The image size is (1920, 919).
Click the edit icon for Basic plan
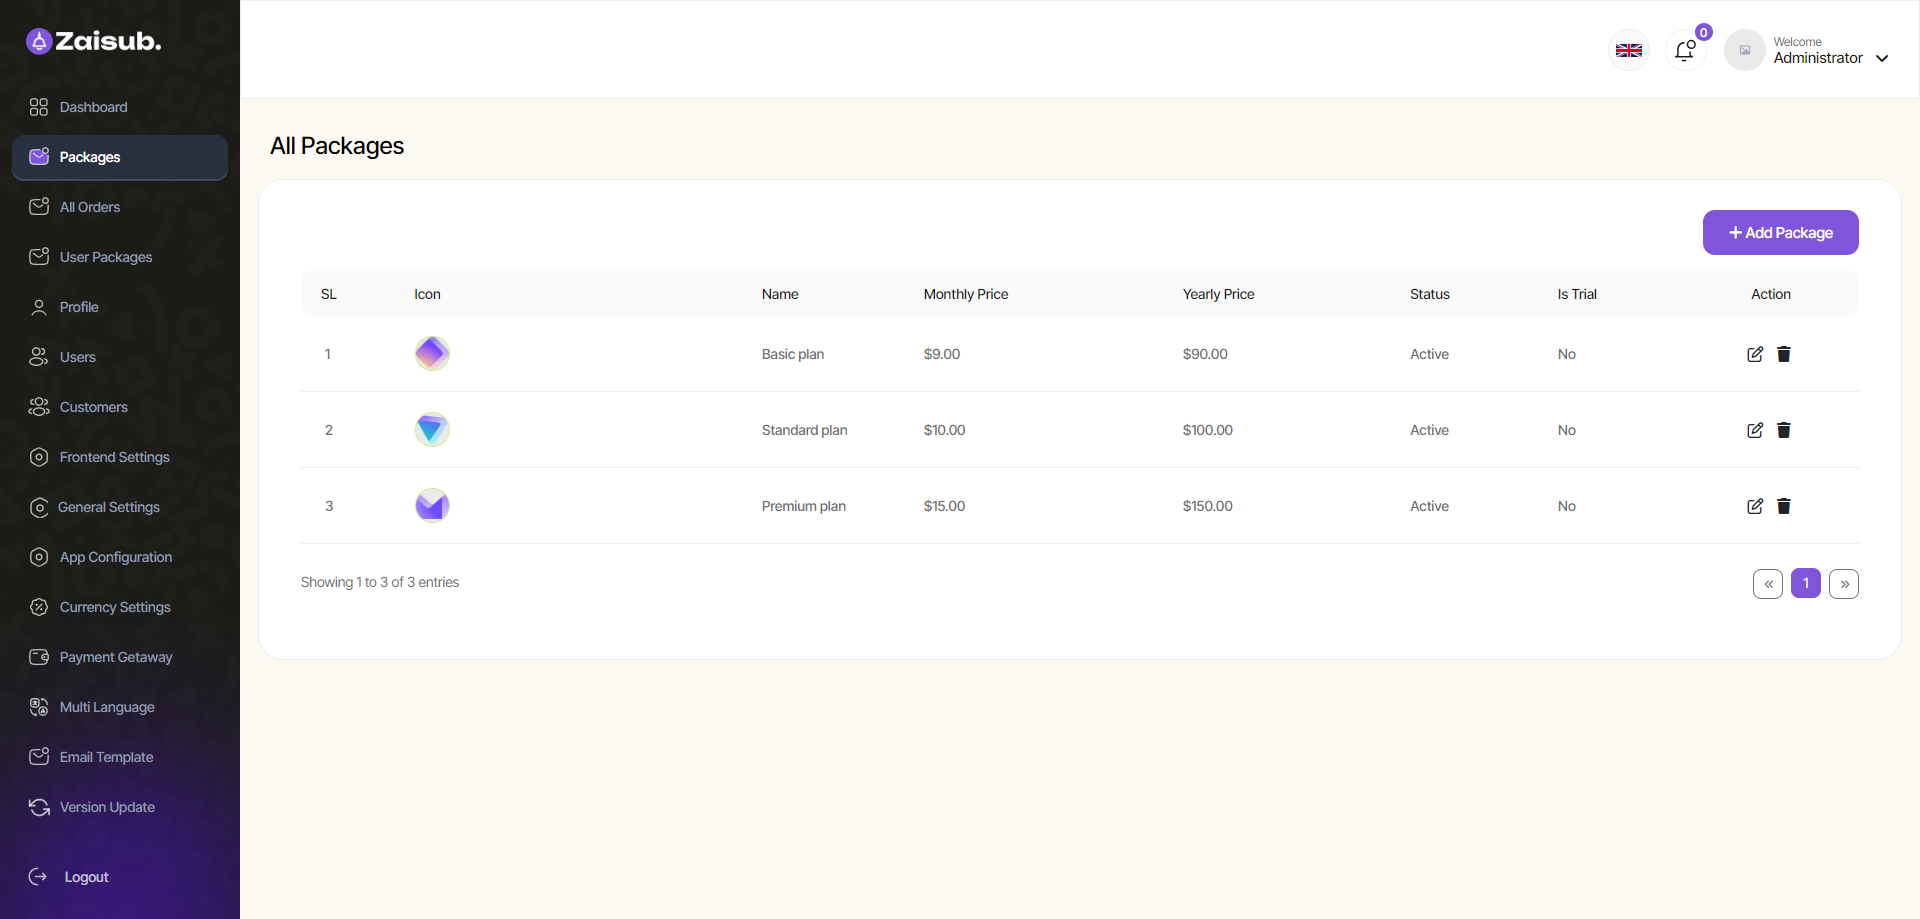click(x=1755, y=354)
